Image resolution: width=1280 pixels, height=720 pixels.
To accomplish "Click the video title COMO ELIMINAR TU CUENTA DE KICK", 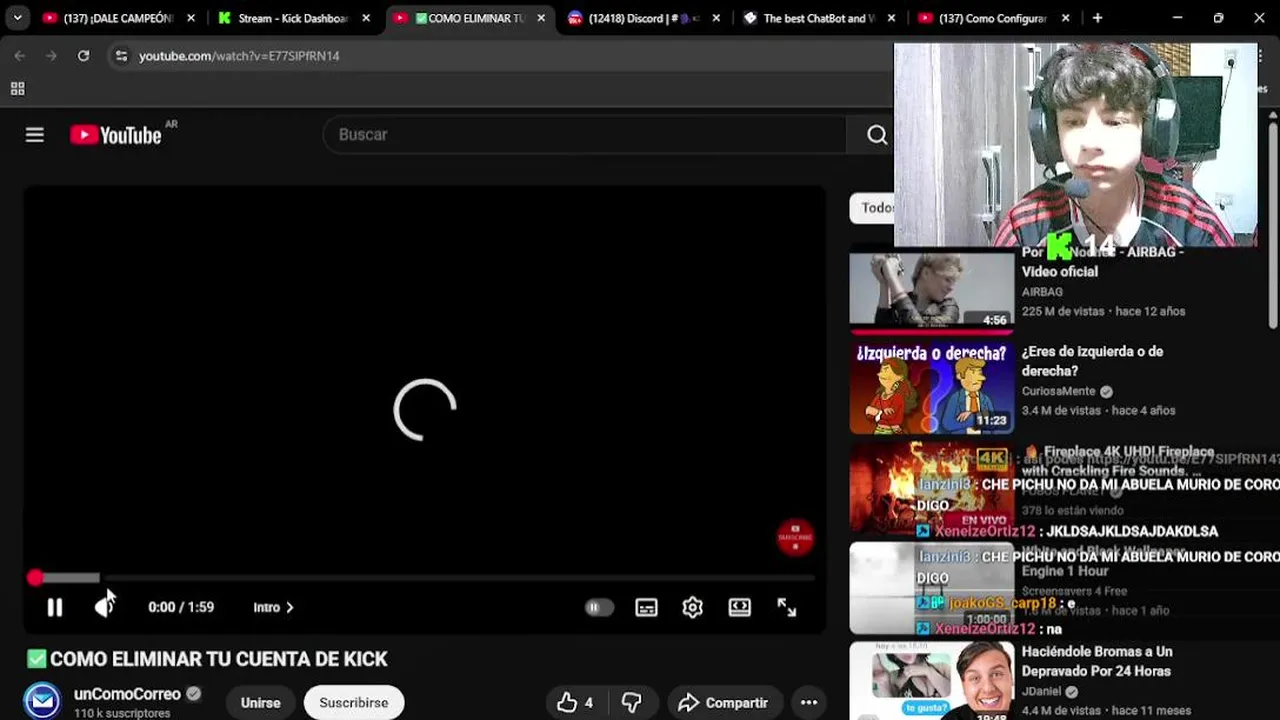I will 219,659.
